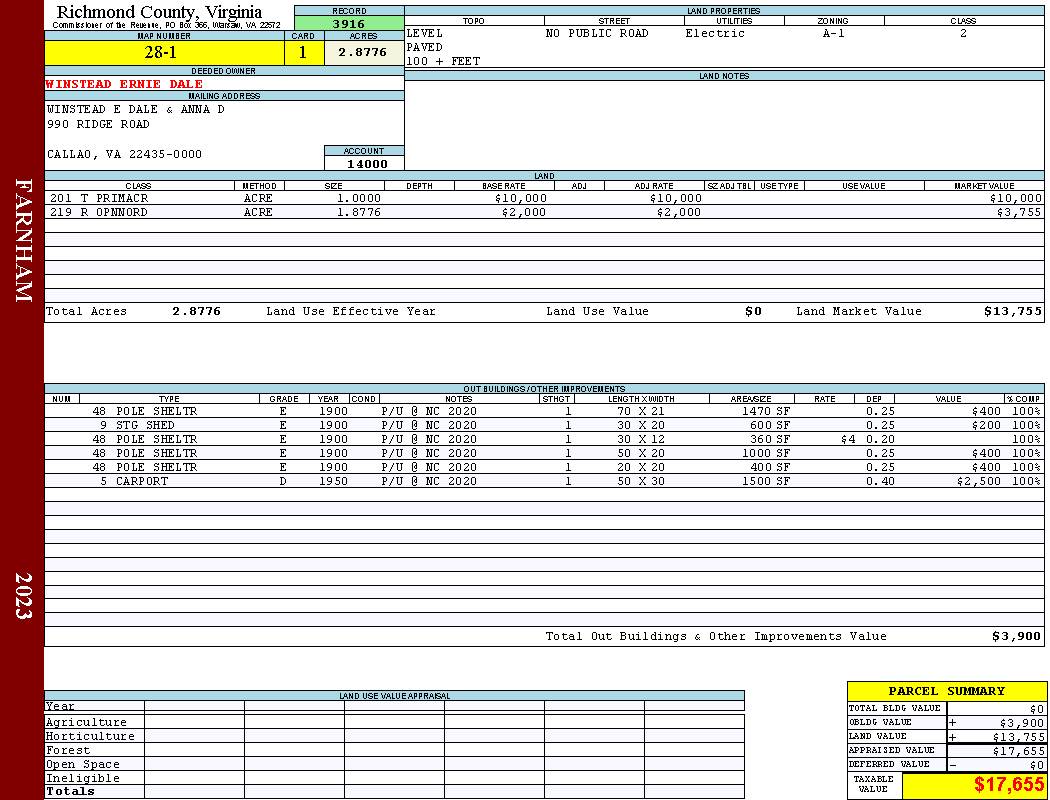Click Land Market Value total $13,755
This screenshot has height=800, width=1050.
[1013, 311]
